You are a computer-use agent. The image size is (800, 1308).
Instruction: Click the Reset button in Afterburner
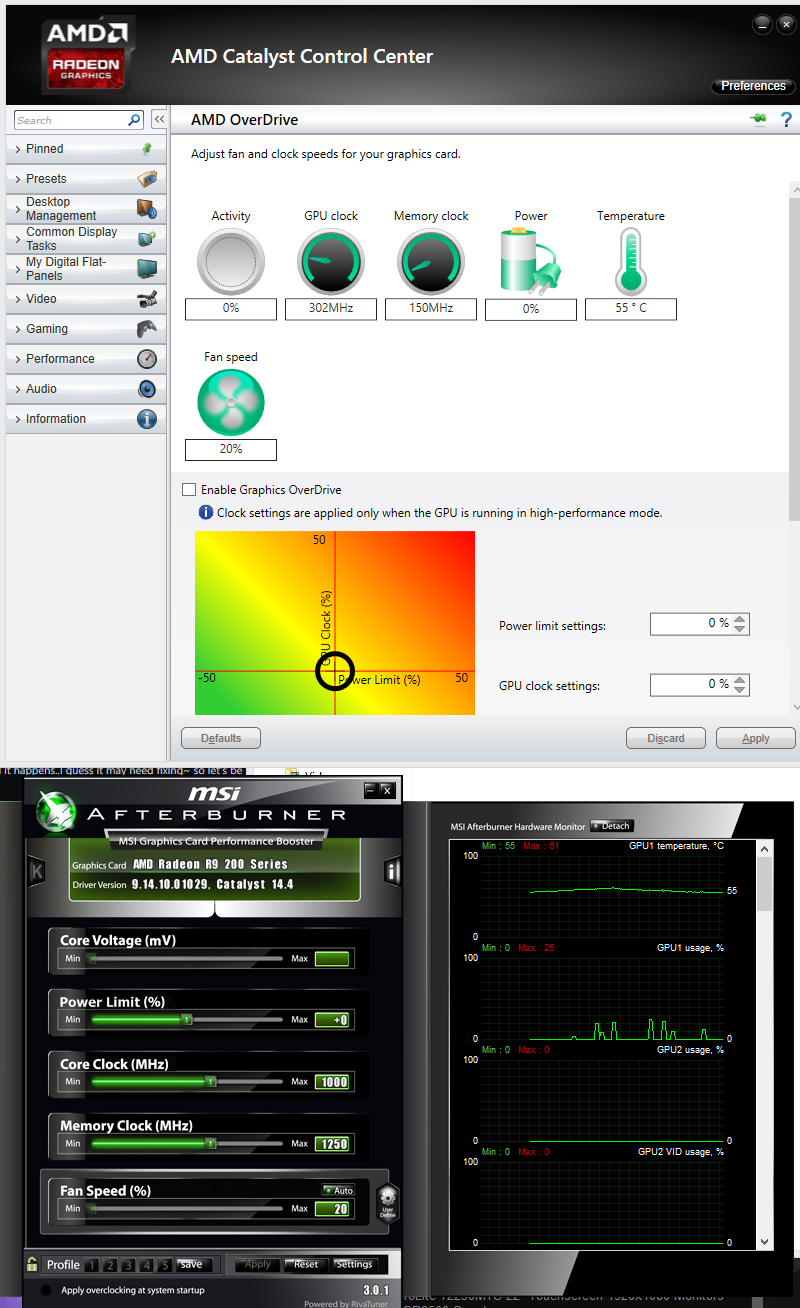coord(306,1264)
